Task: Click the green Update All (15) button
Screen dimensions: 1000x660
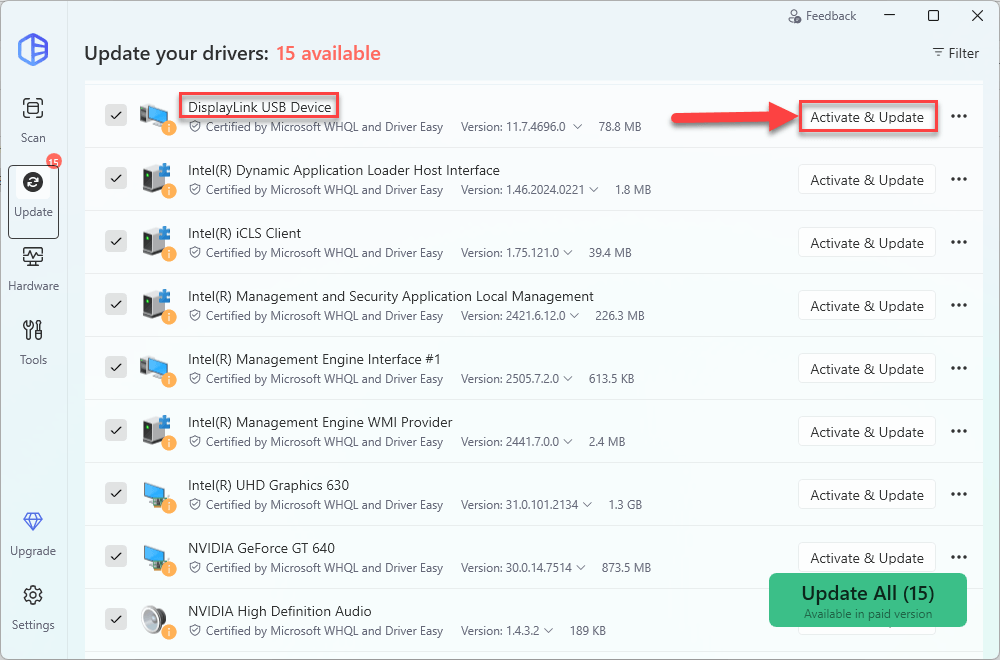Action: 867,600
